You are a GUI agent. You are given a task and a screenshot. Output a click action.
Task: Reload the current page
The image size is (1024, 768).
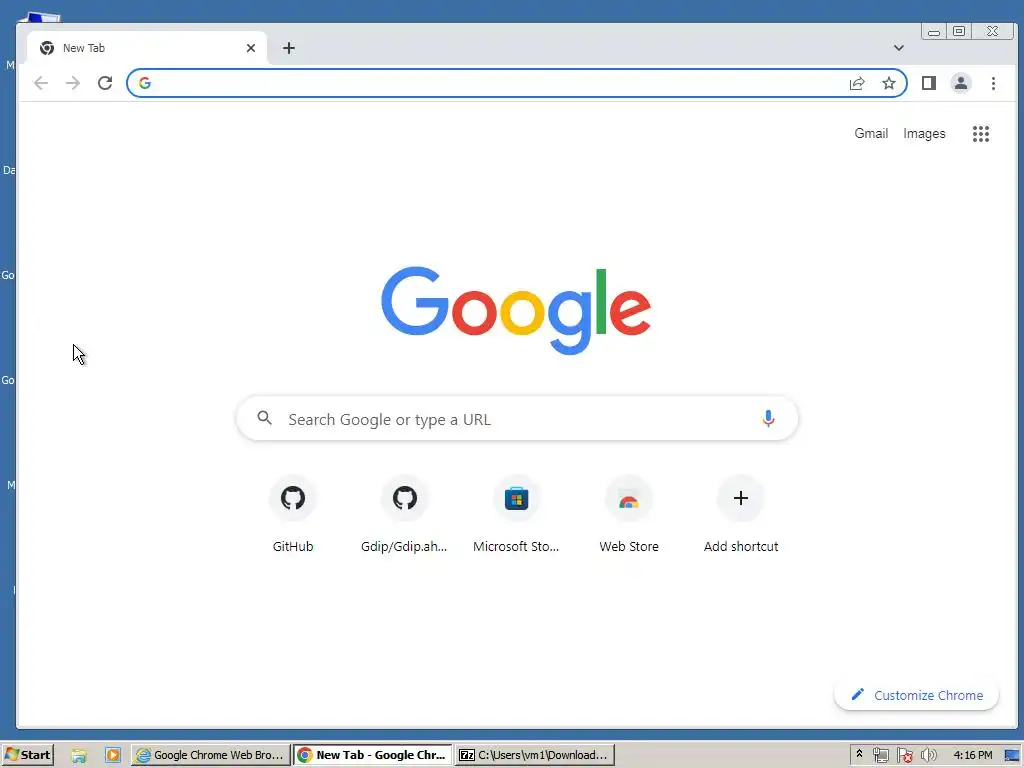point(105,83)
